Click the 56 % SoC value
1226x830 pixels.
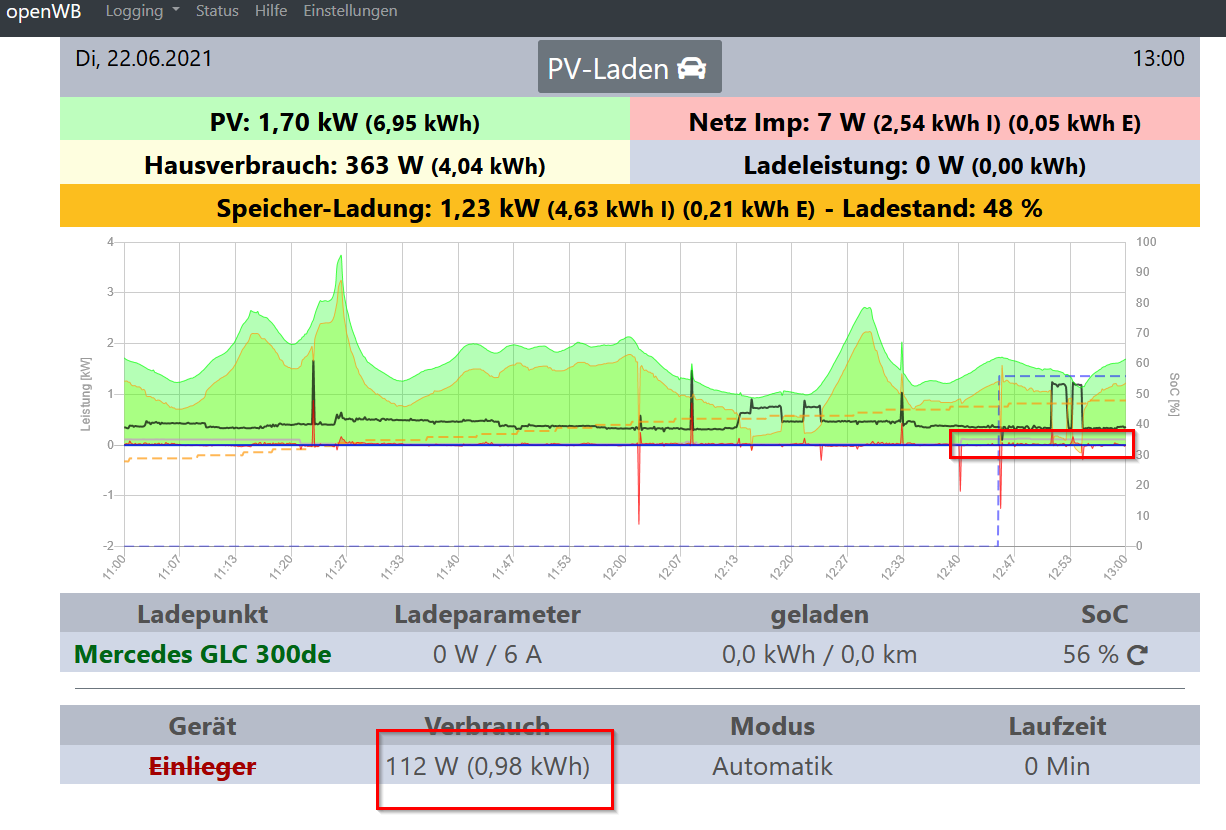tap(1091, 656)
